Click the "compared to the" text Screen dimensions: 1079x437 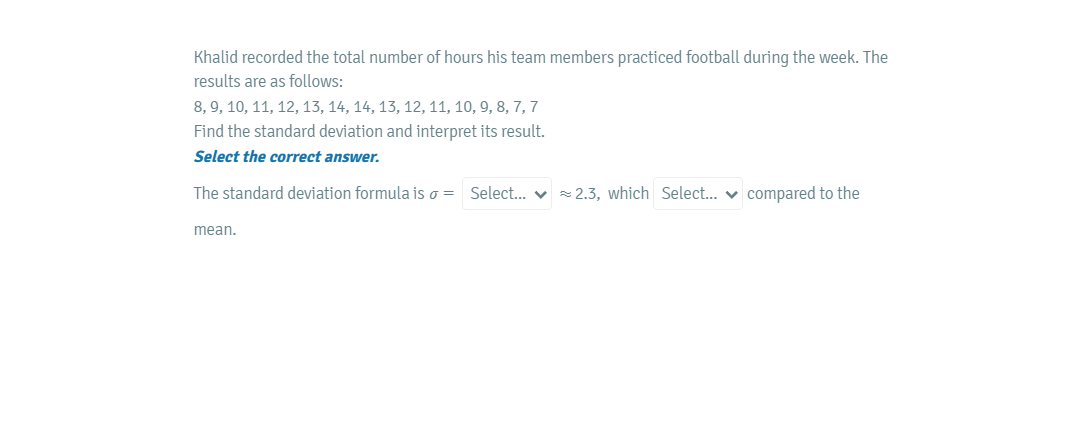pyautogui.click(x=803, y=194)
